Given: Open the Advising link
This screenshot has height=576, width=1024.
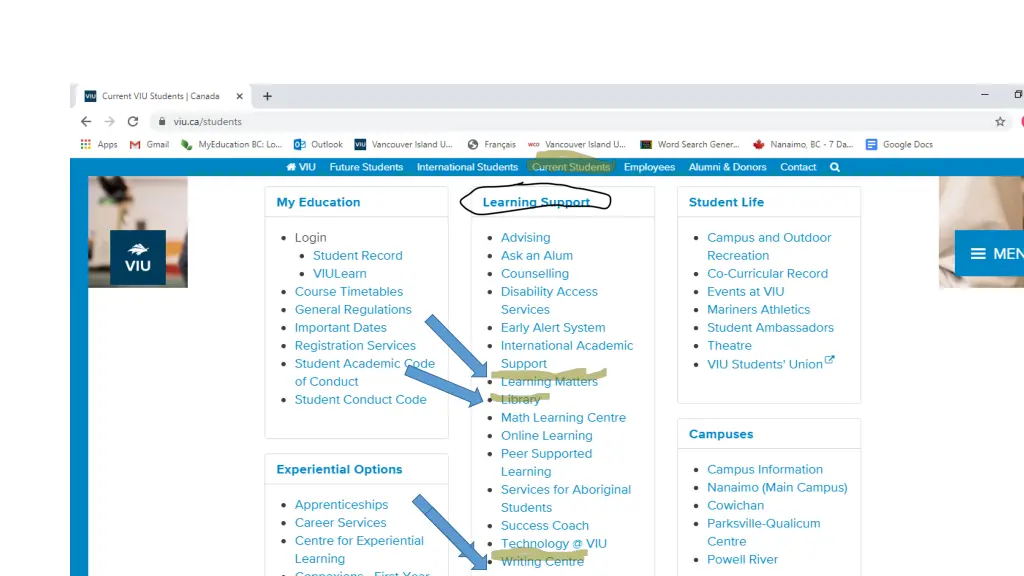Looking at the screenshot, I should [526, 238].
